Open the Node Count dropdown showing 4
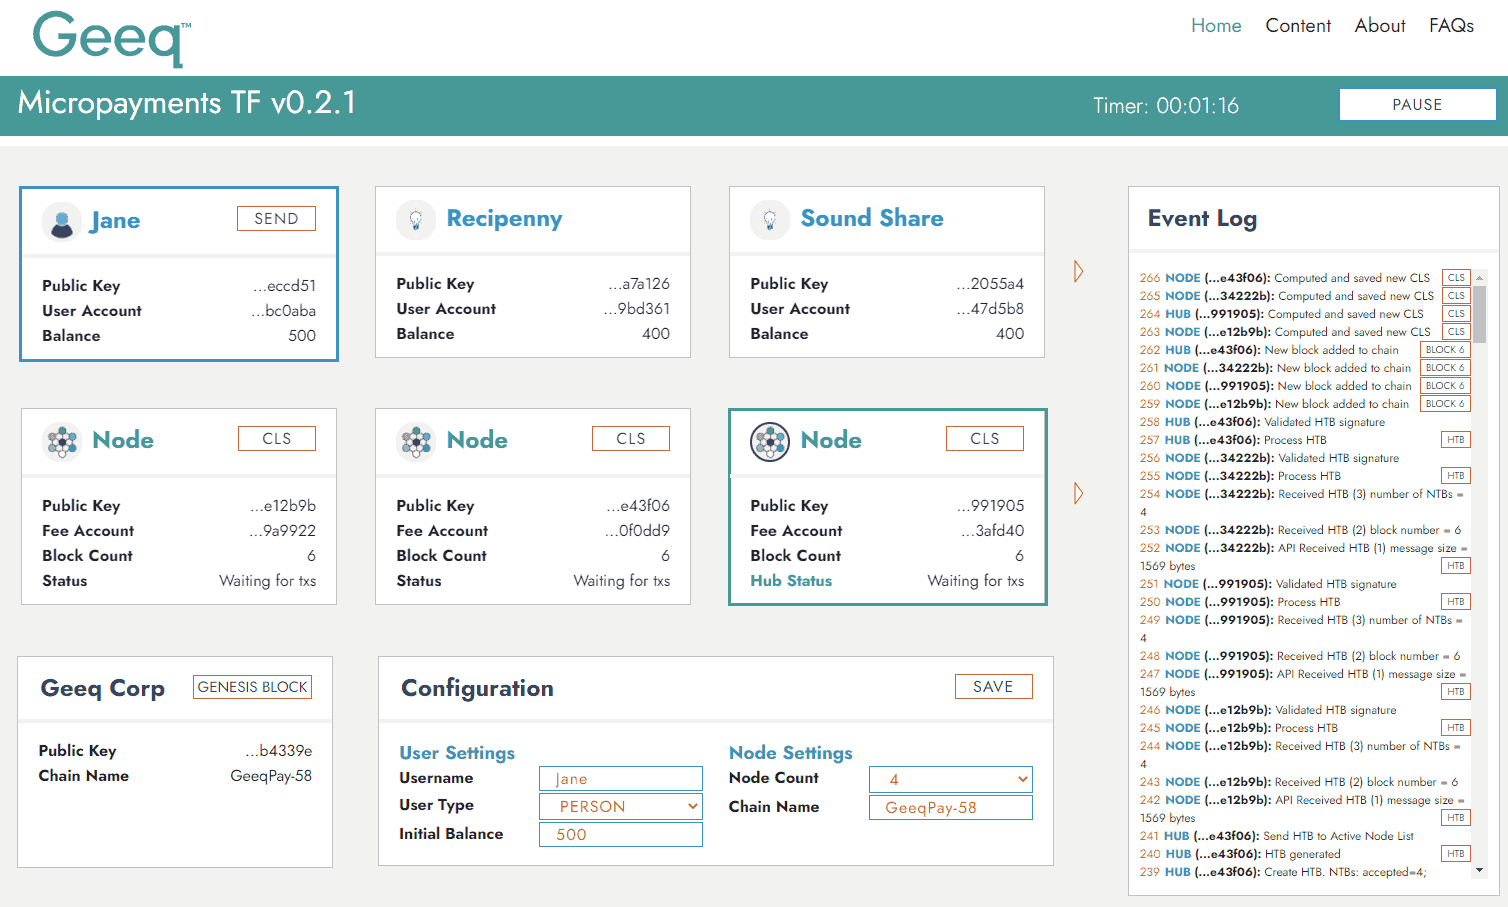 pyautogui.click(x=951, y=779)
